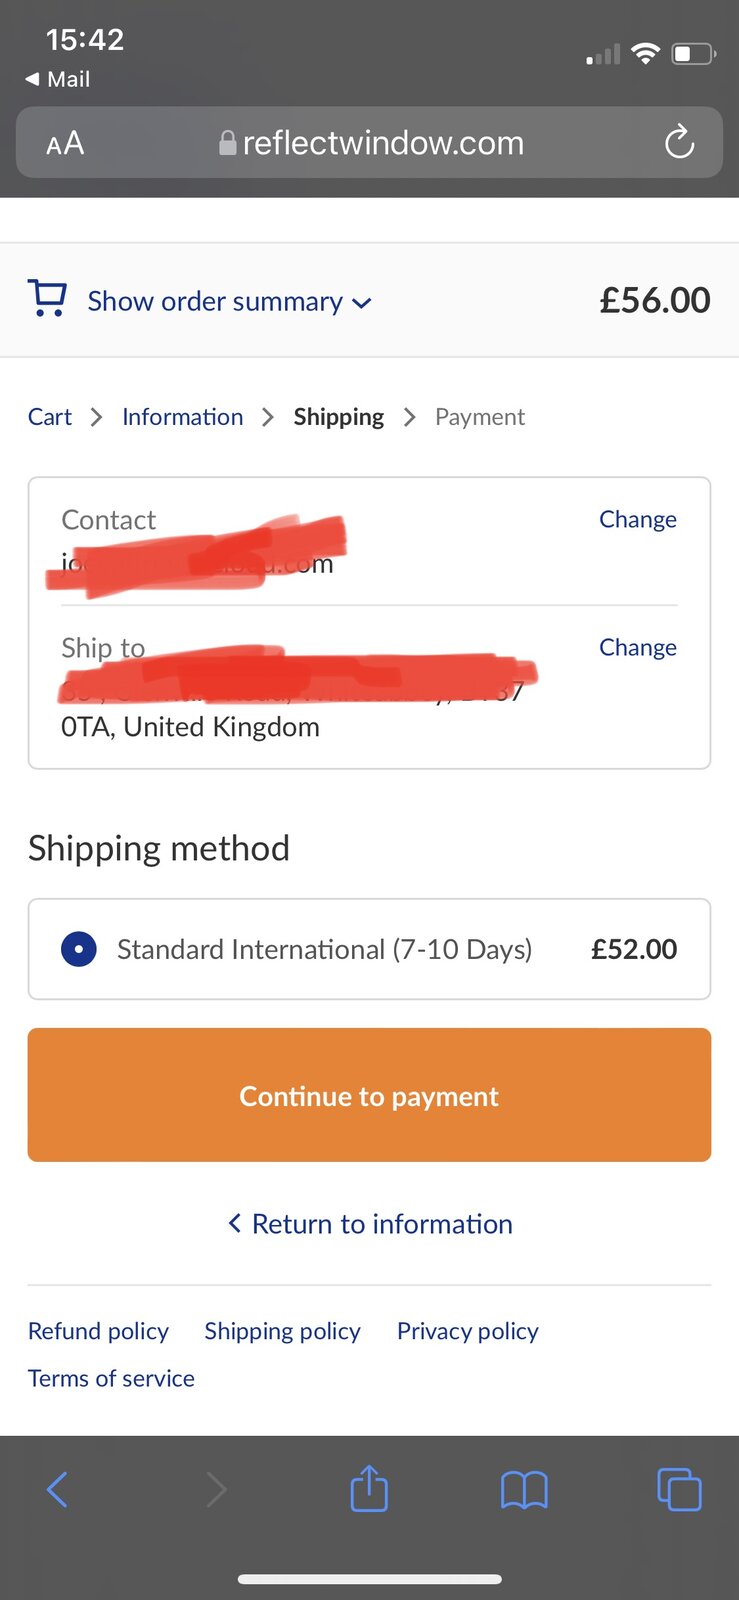Image resolution: width=739 pixels, height=1600 pixels.
Task: Tap the Safari back arrow
Action: [x=58, y=1489]
